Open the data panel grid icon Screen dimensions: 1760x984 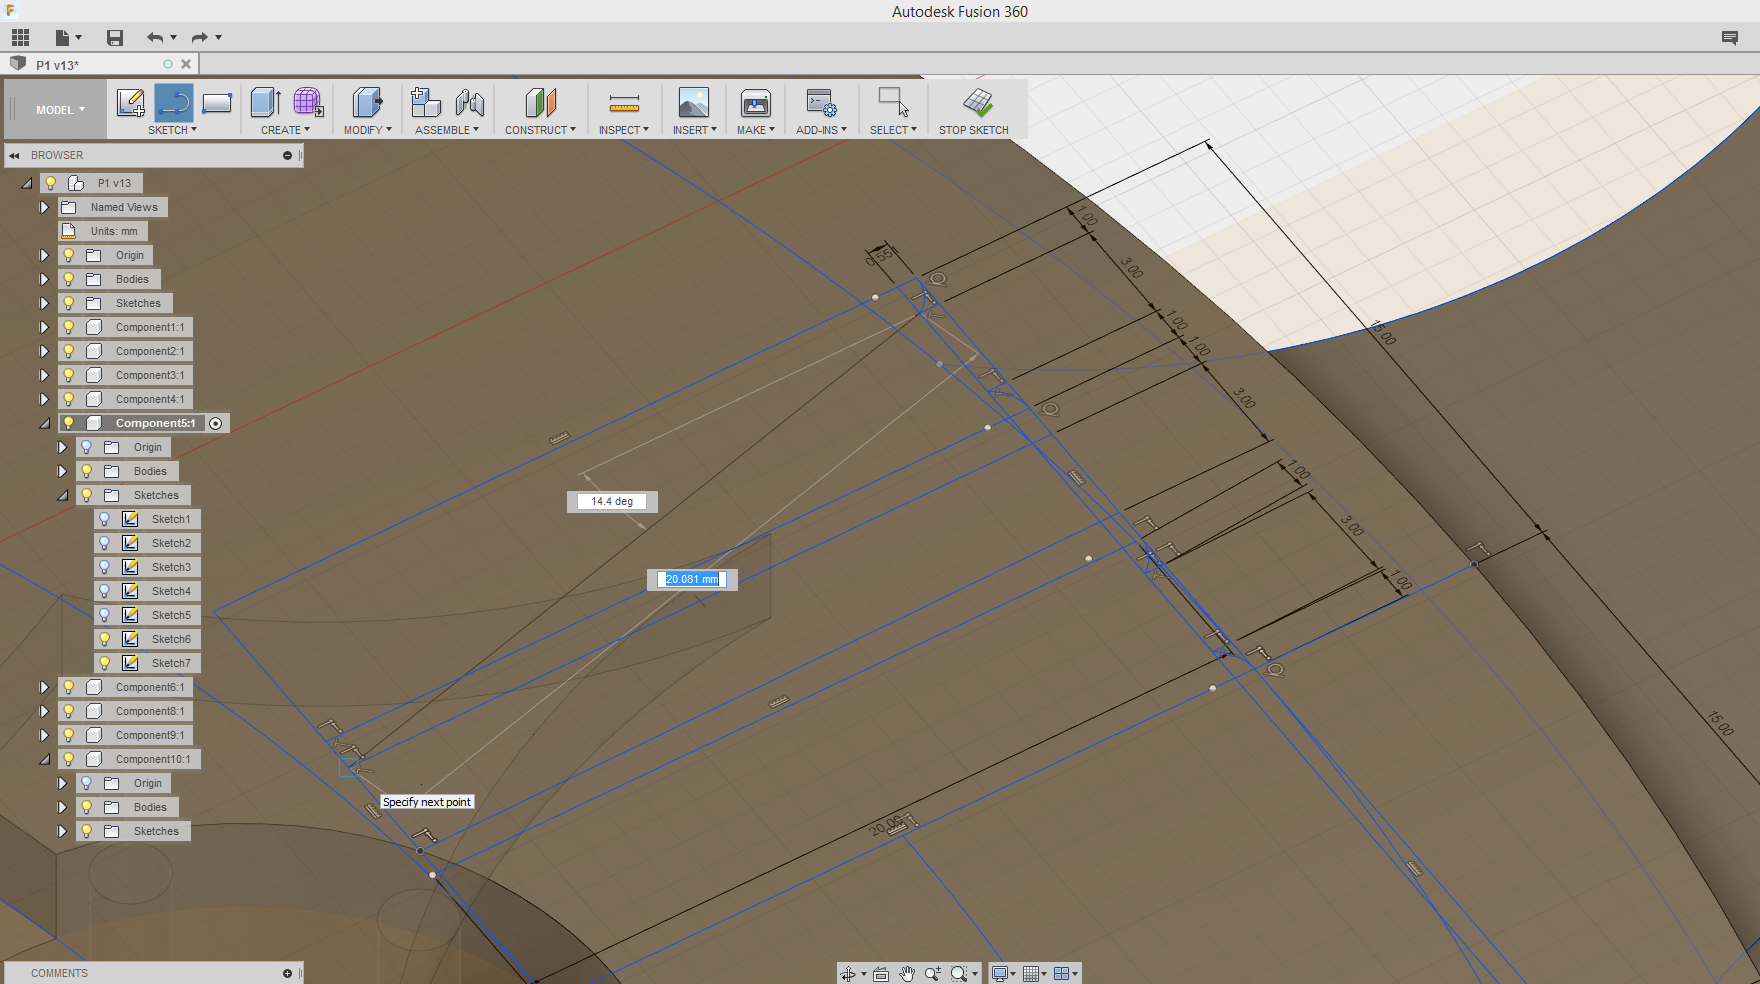[20, 38]
